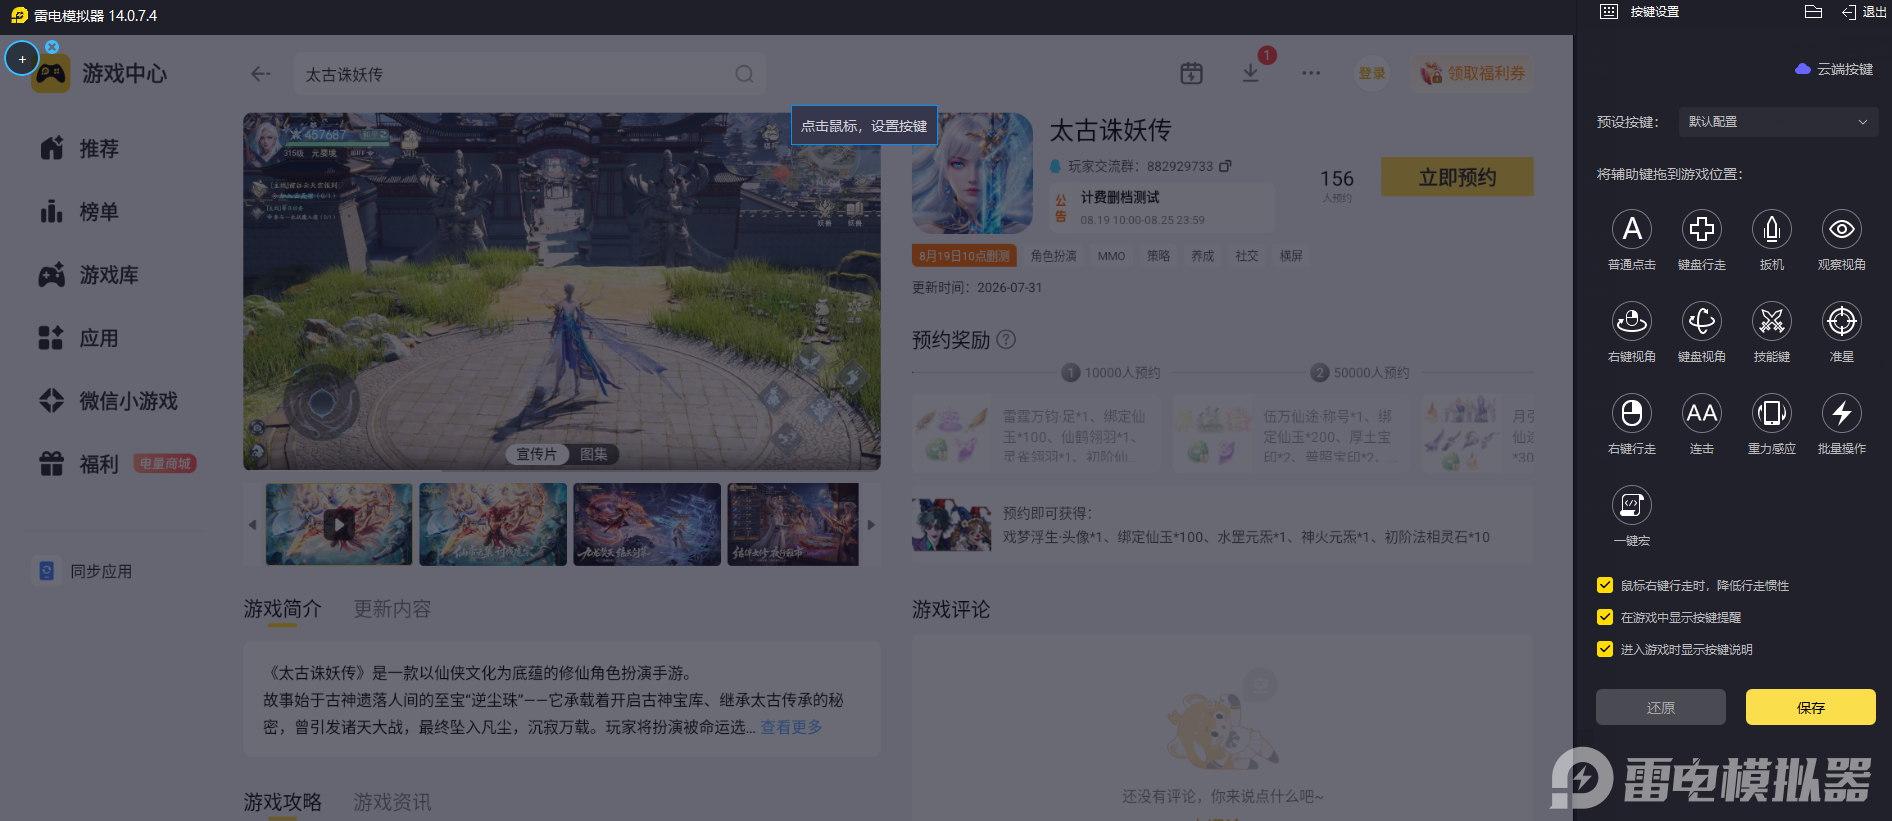Open 游戏库 in the sidebar

point(89,275)
